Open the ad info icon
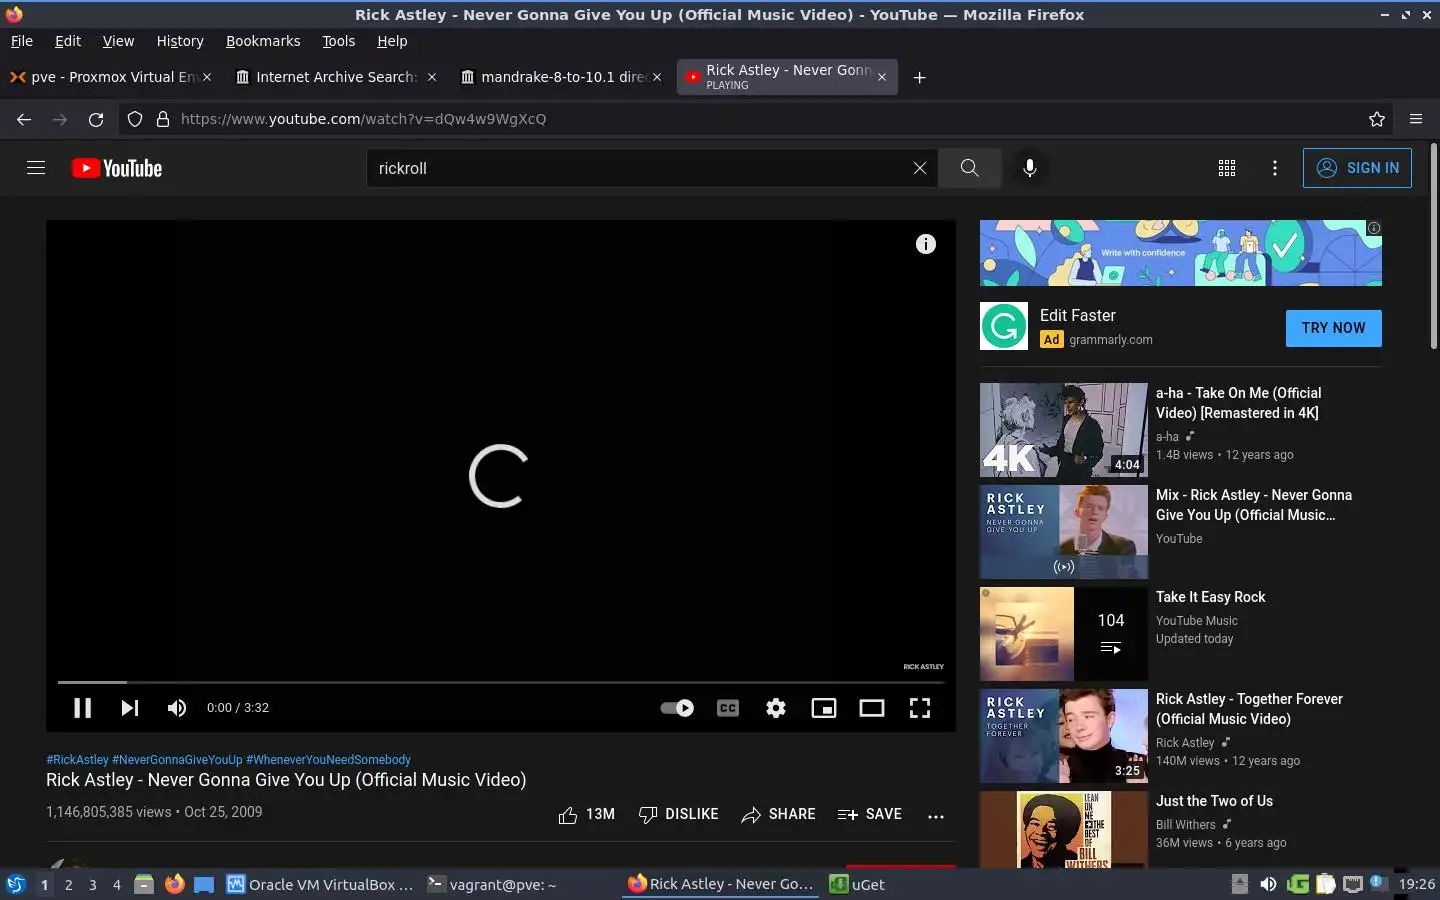The height and width of the screenshot is (900, 1440). (x=1374, y=228)
